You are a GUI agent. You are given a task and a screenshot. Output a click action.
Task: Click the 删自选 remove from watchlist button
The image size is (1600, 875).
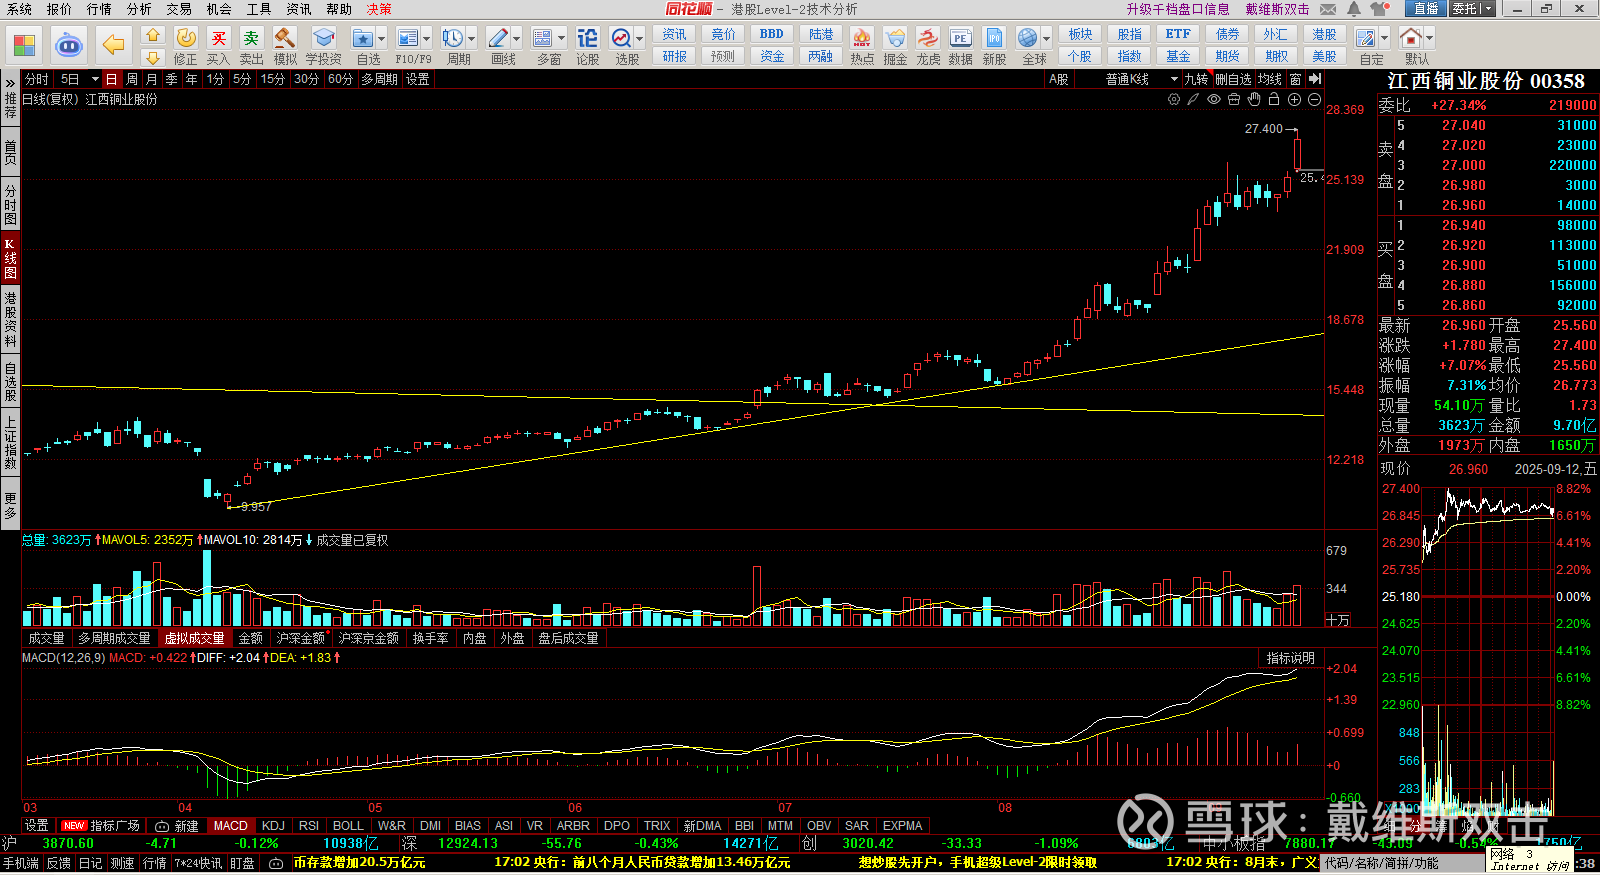point(1233,79)
